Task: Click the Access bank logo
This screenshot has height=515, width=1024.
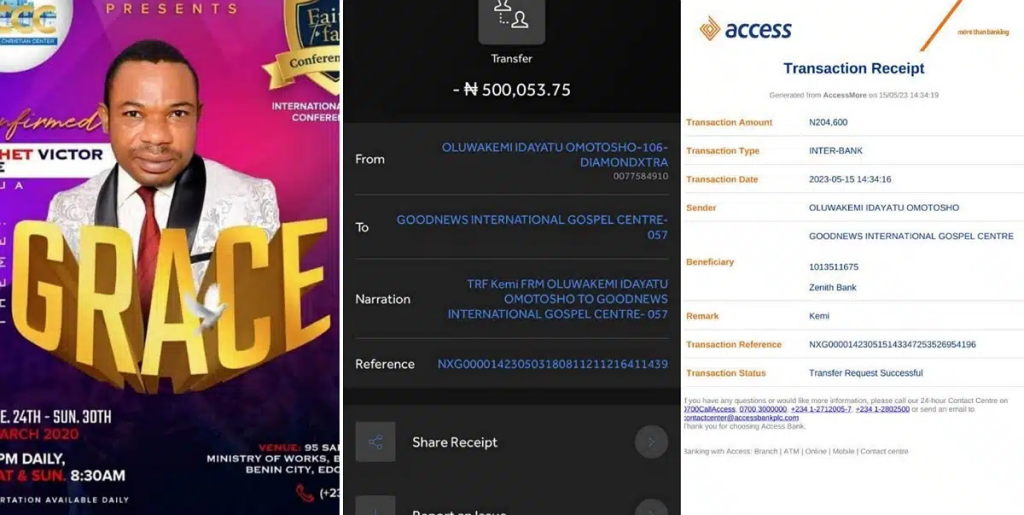Action: (x=745, y=29)
